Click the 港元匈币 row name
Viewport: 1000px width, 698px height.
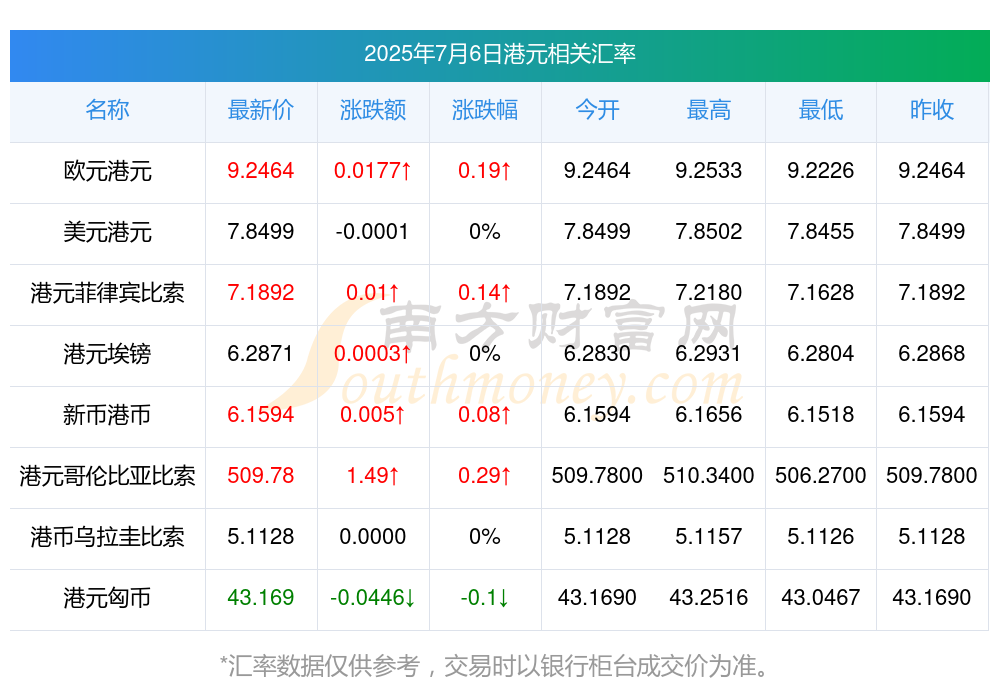(x=107, y=598)
